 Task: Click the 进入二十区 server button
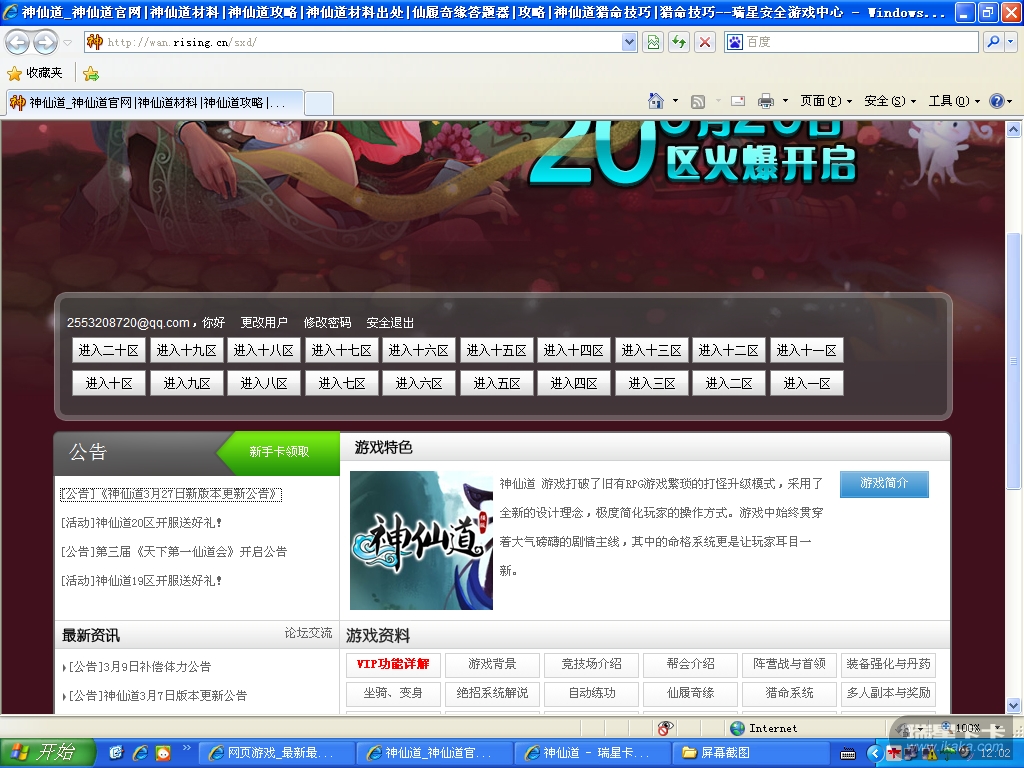pyautogui.click(x=108, y=351)
